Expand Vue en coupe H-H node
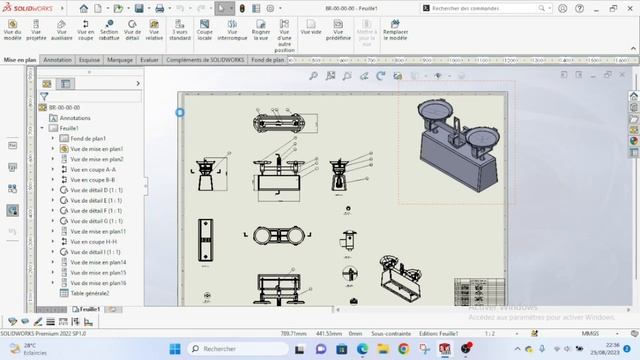640x360 pixels. pos(53,242)
